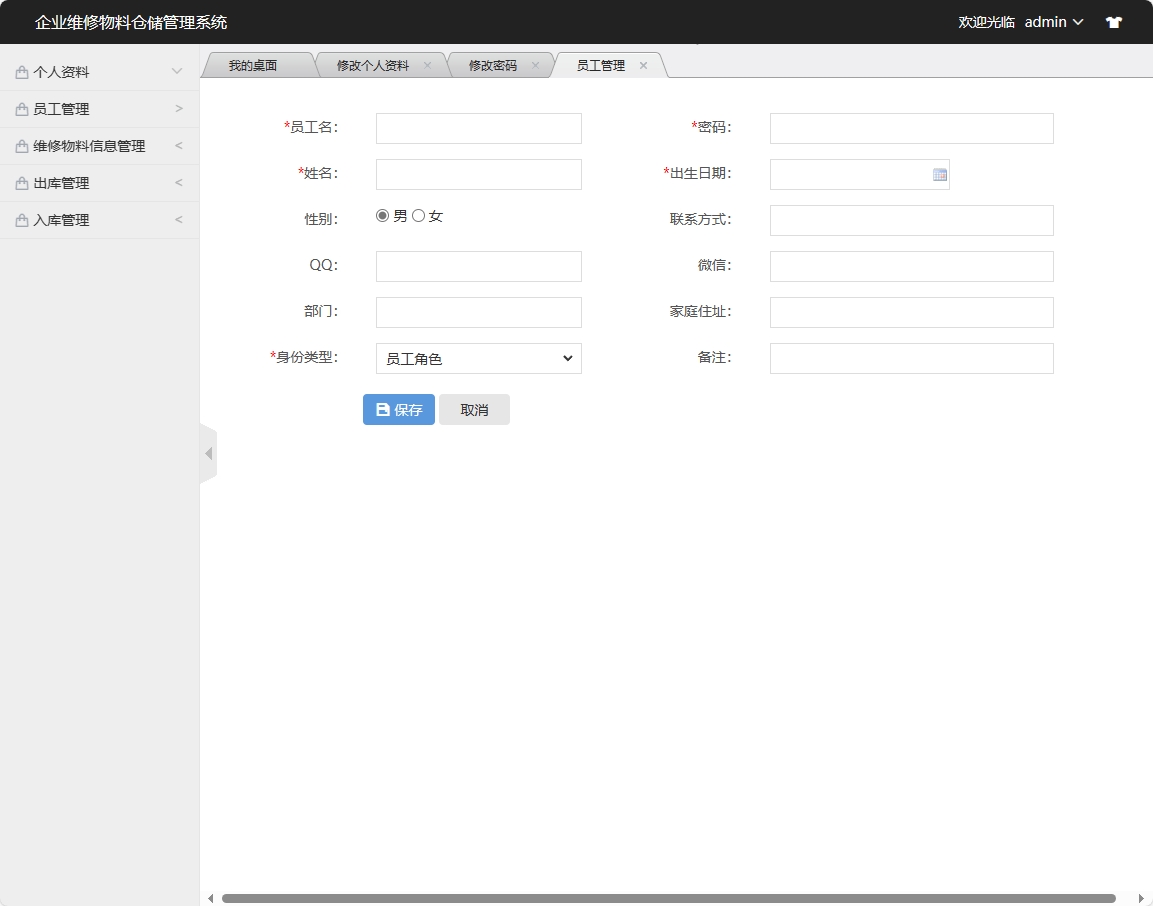Click the 保存 save button
Viewport: 1153px width, 906px height.
[x=398, y=409]
